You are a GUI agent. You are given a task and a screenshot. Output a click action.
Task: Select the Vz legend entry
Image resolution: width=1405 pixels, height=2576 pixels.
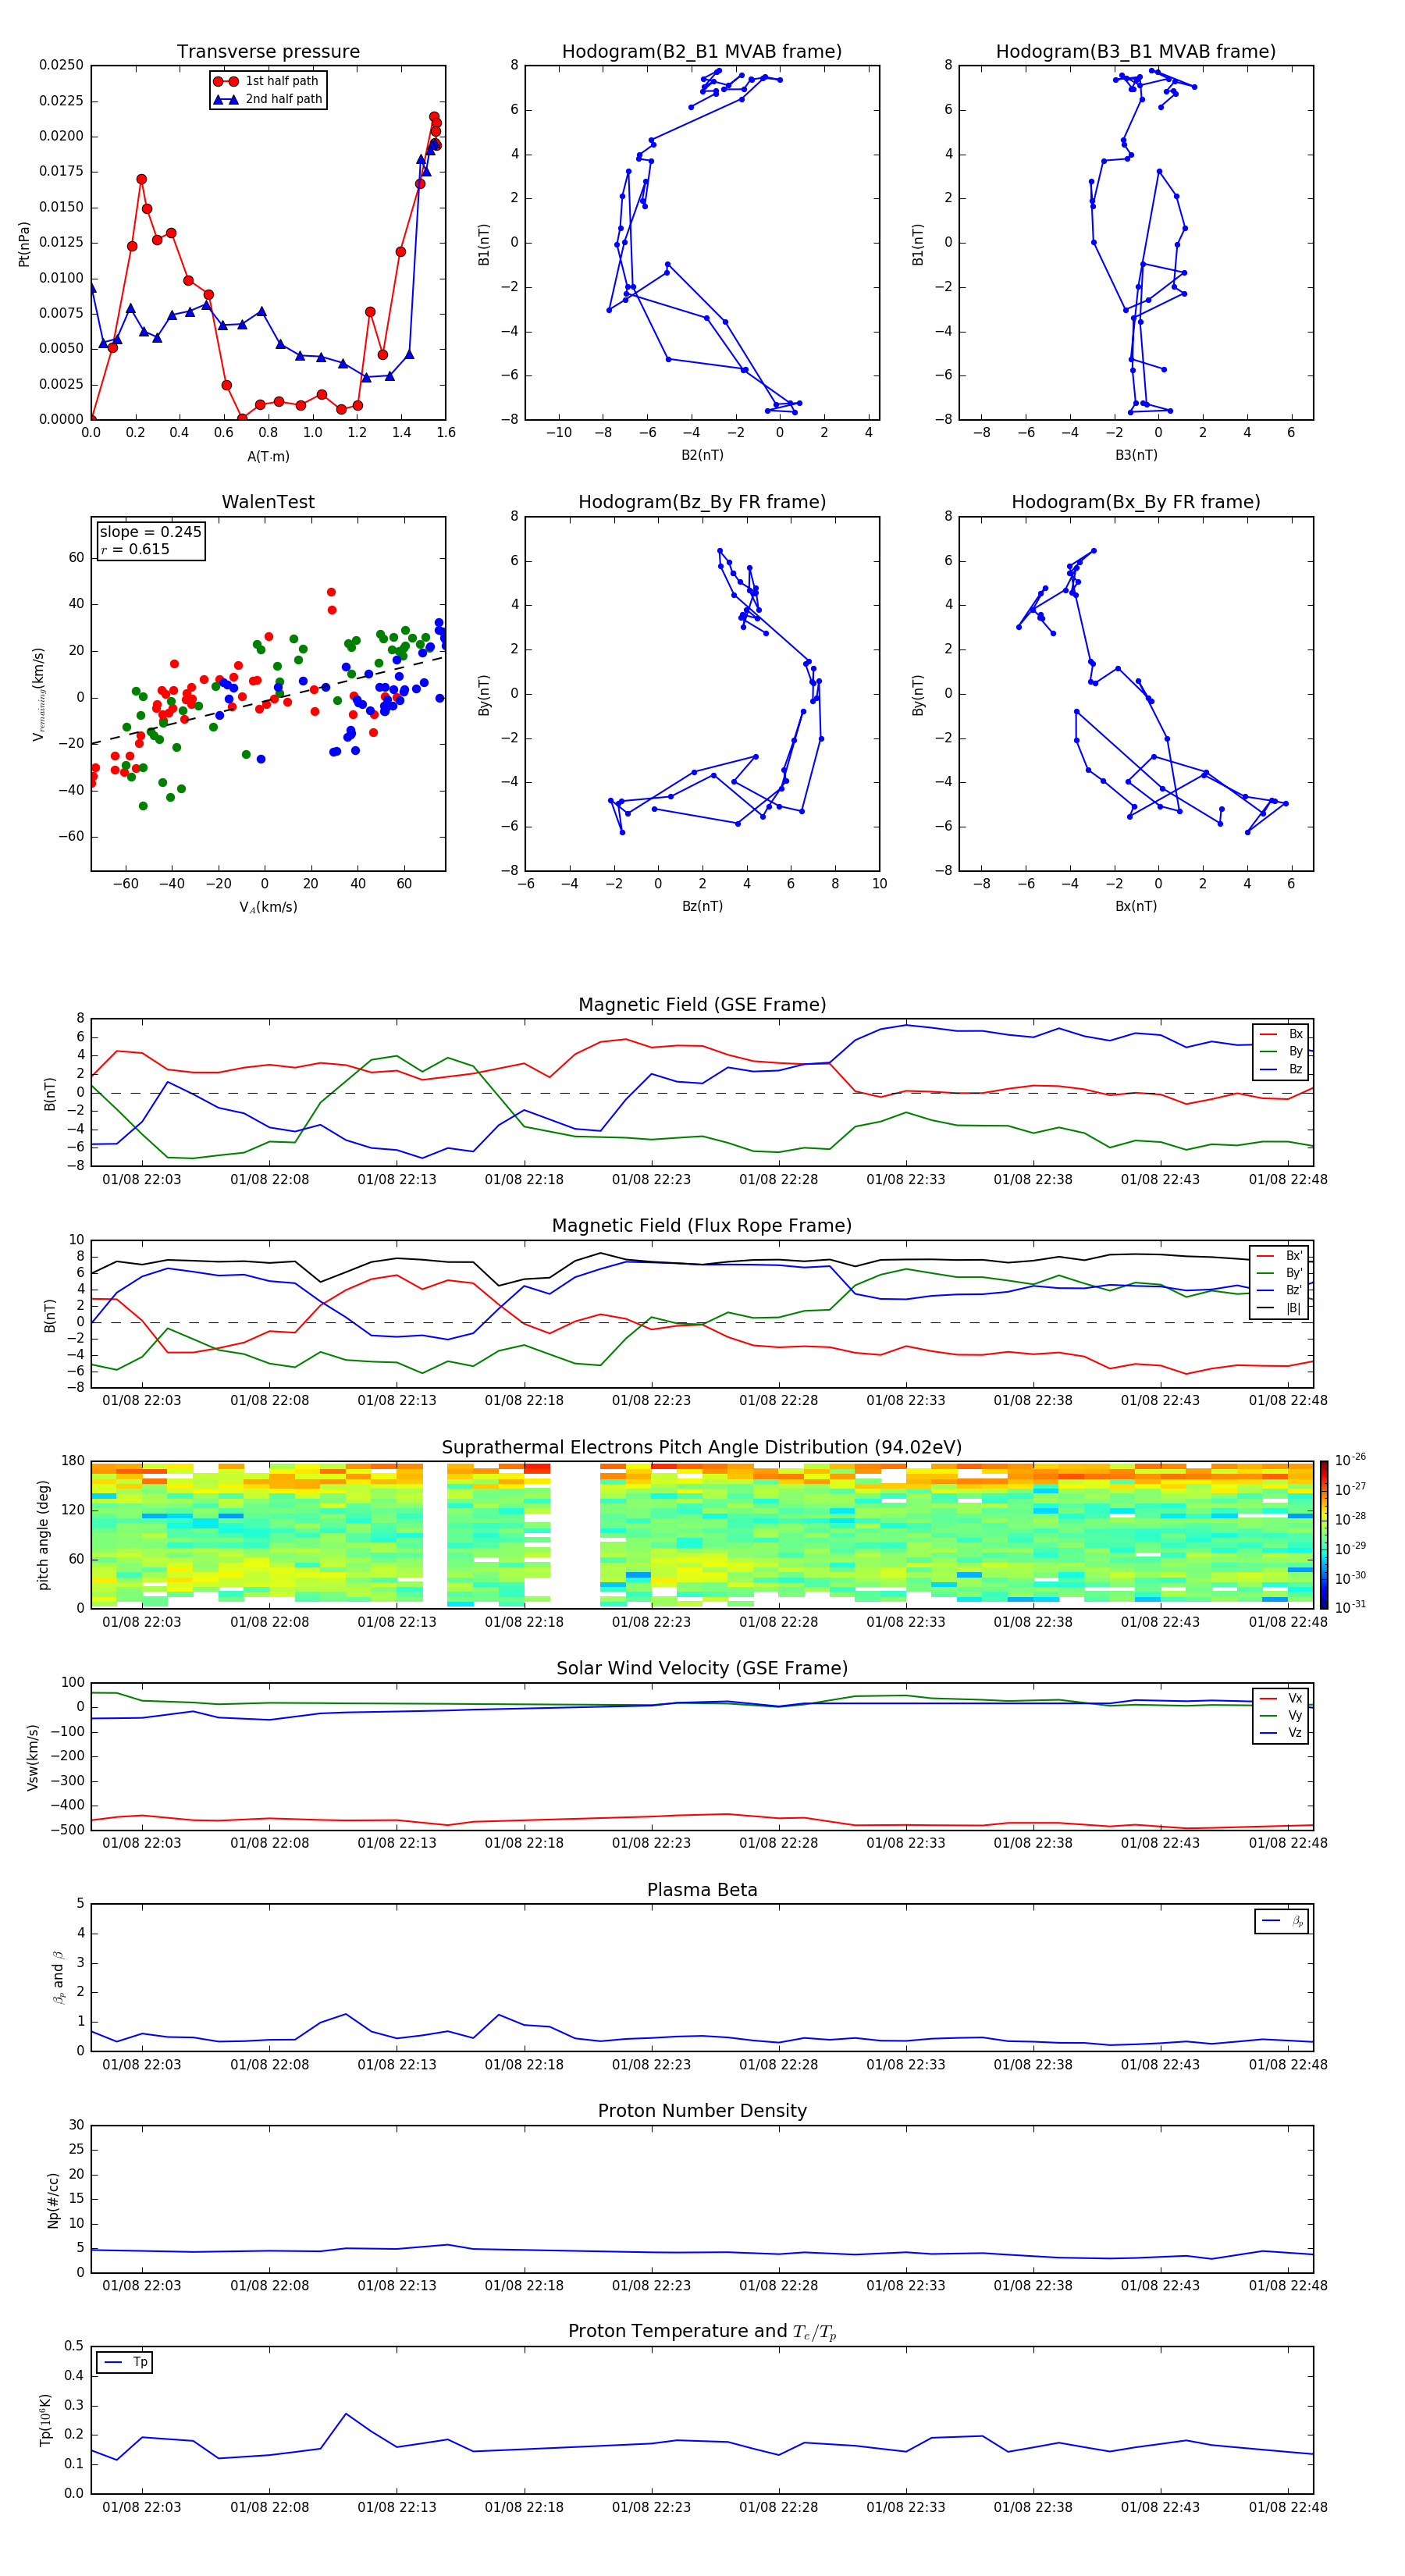[x=1281, y=1733]
